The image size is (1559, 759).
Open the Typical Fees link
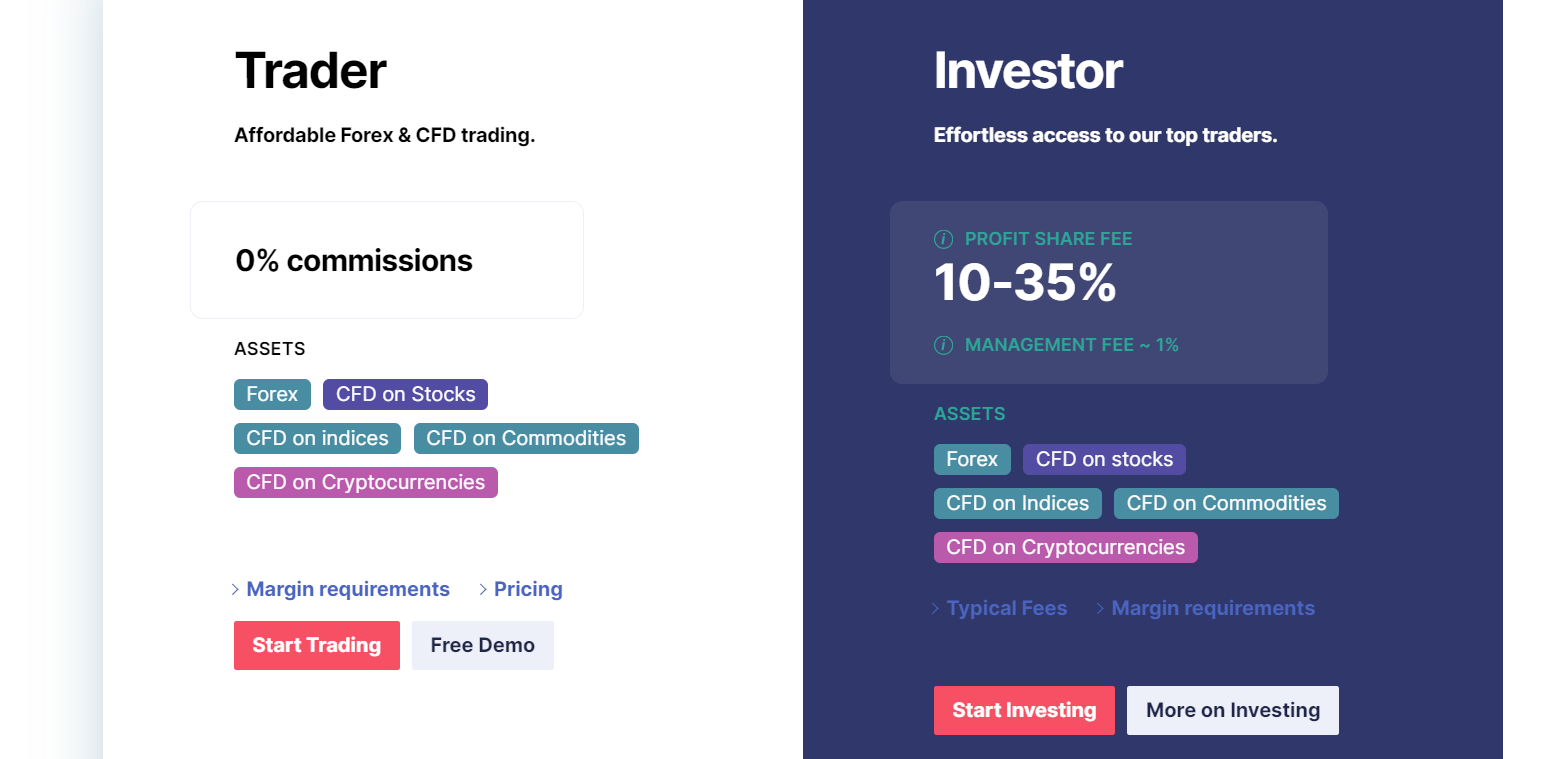1006,608
